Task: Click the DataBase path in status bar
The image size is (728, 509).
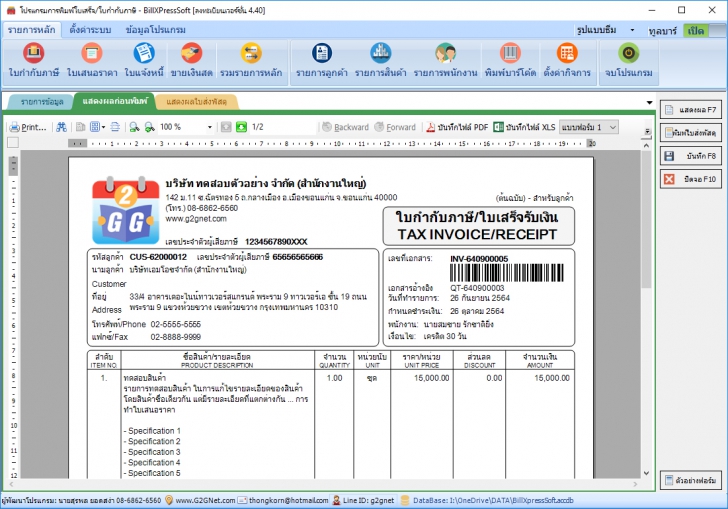Action: [493, 500]
